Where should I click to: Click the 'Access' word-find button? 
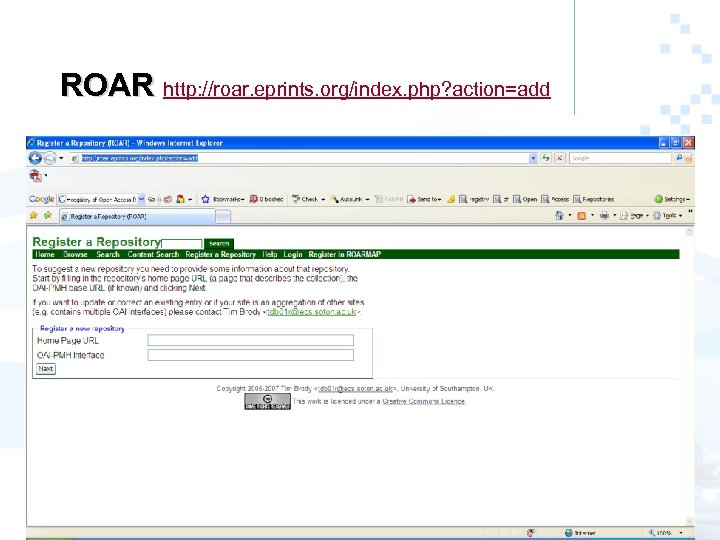click(555, 199)
